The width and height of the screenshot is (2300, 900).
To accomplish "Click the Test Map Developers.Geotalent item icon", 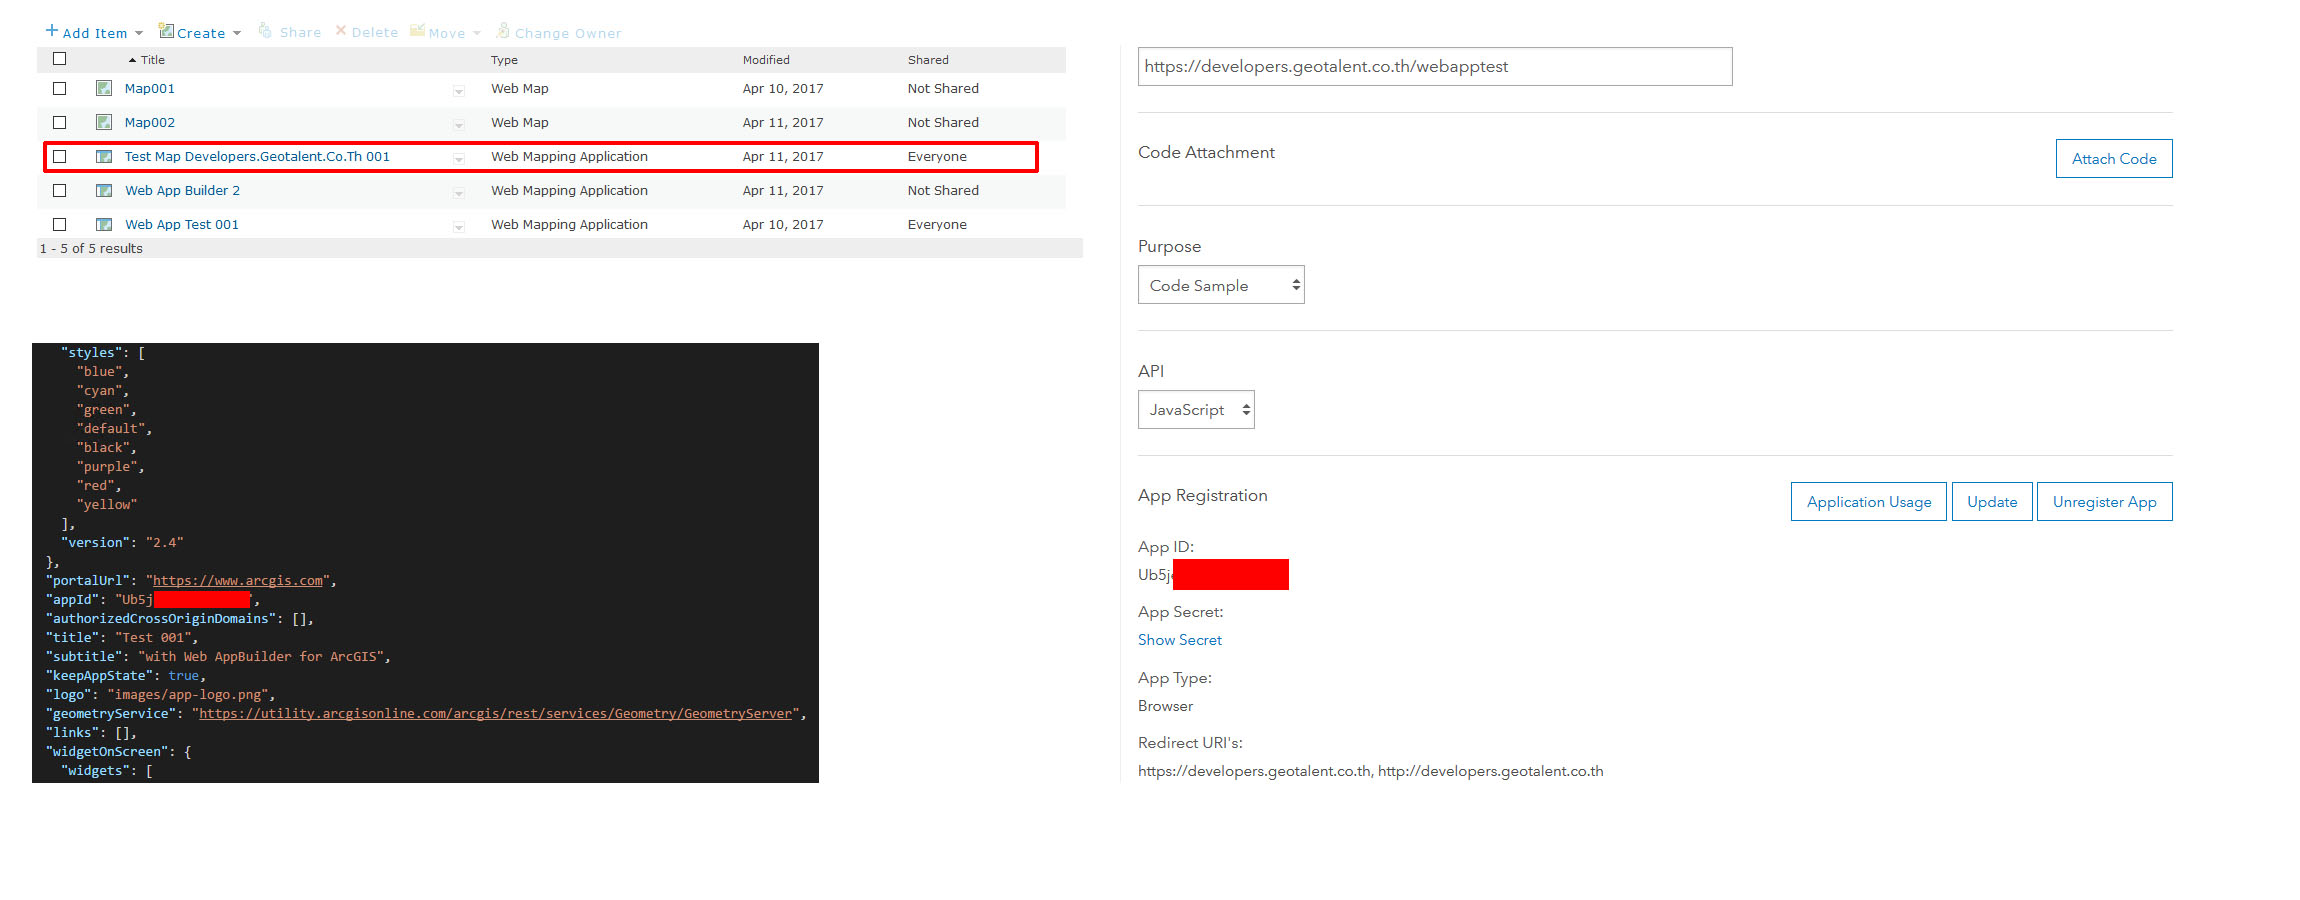I will click(104, 156).
